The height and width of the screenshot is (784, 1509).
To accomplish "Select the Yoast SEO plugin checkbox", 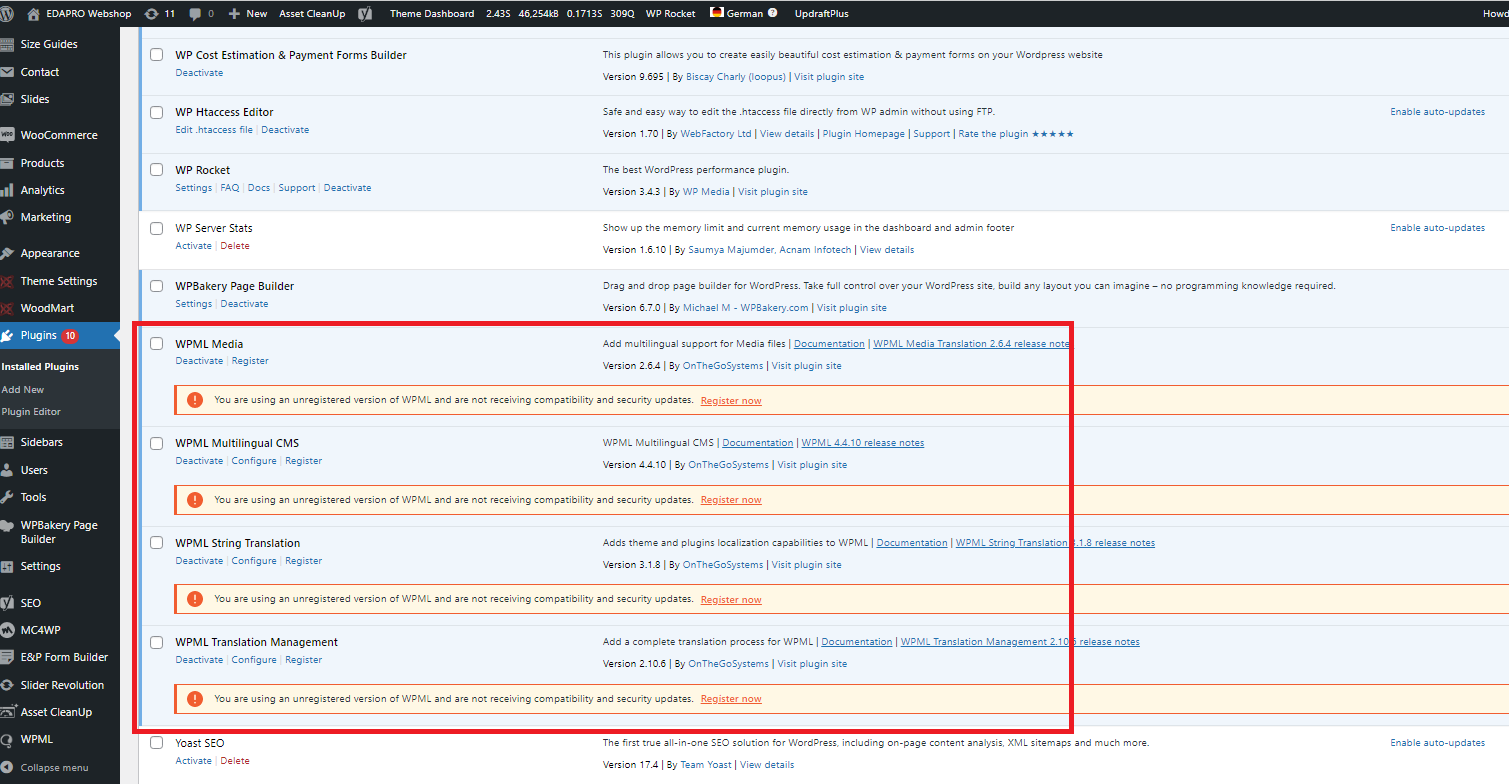I will tap(156, 743).
